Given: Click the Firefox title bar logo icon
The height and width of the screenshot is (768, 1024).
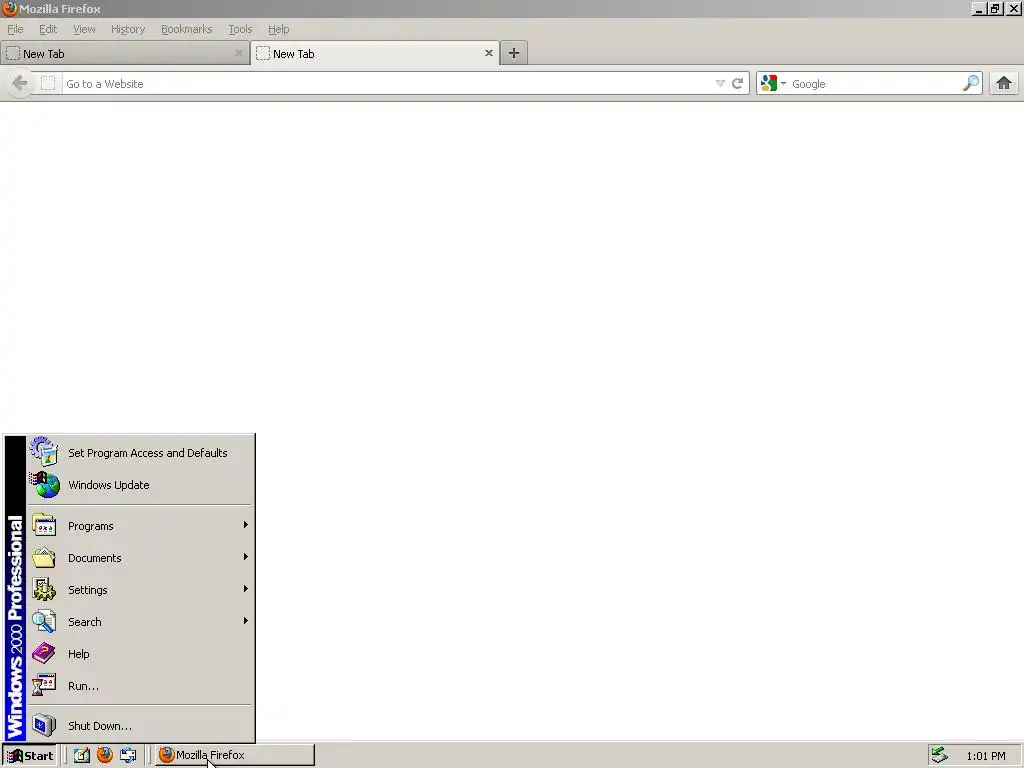Looking at the screenshot, I should pos(10,8).
